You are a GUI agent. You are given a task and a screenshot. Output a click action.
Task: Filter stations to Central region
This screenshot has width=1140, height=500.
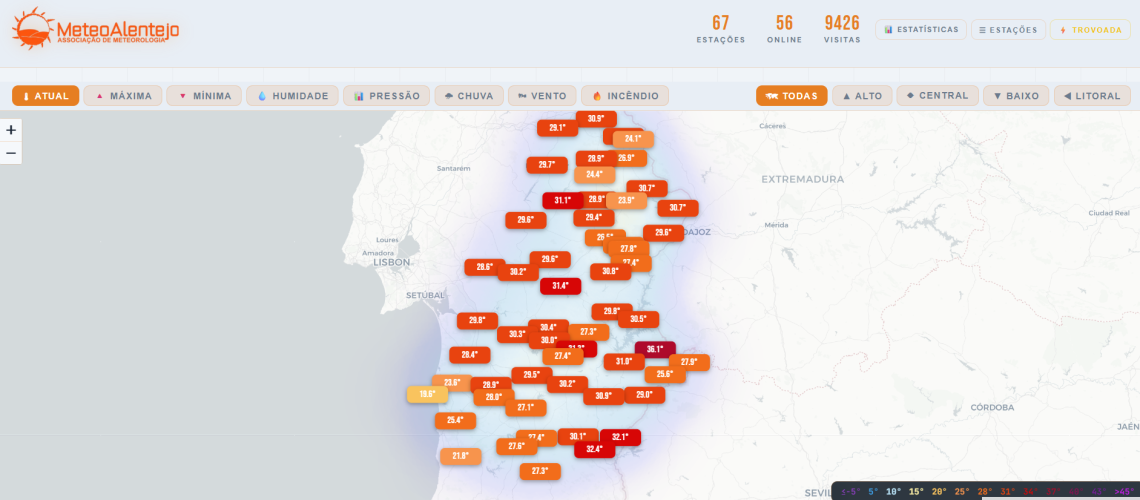pyautogui.click(x=937, y=96)
